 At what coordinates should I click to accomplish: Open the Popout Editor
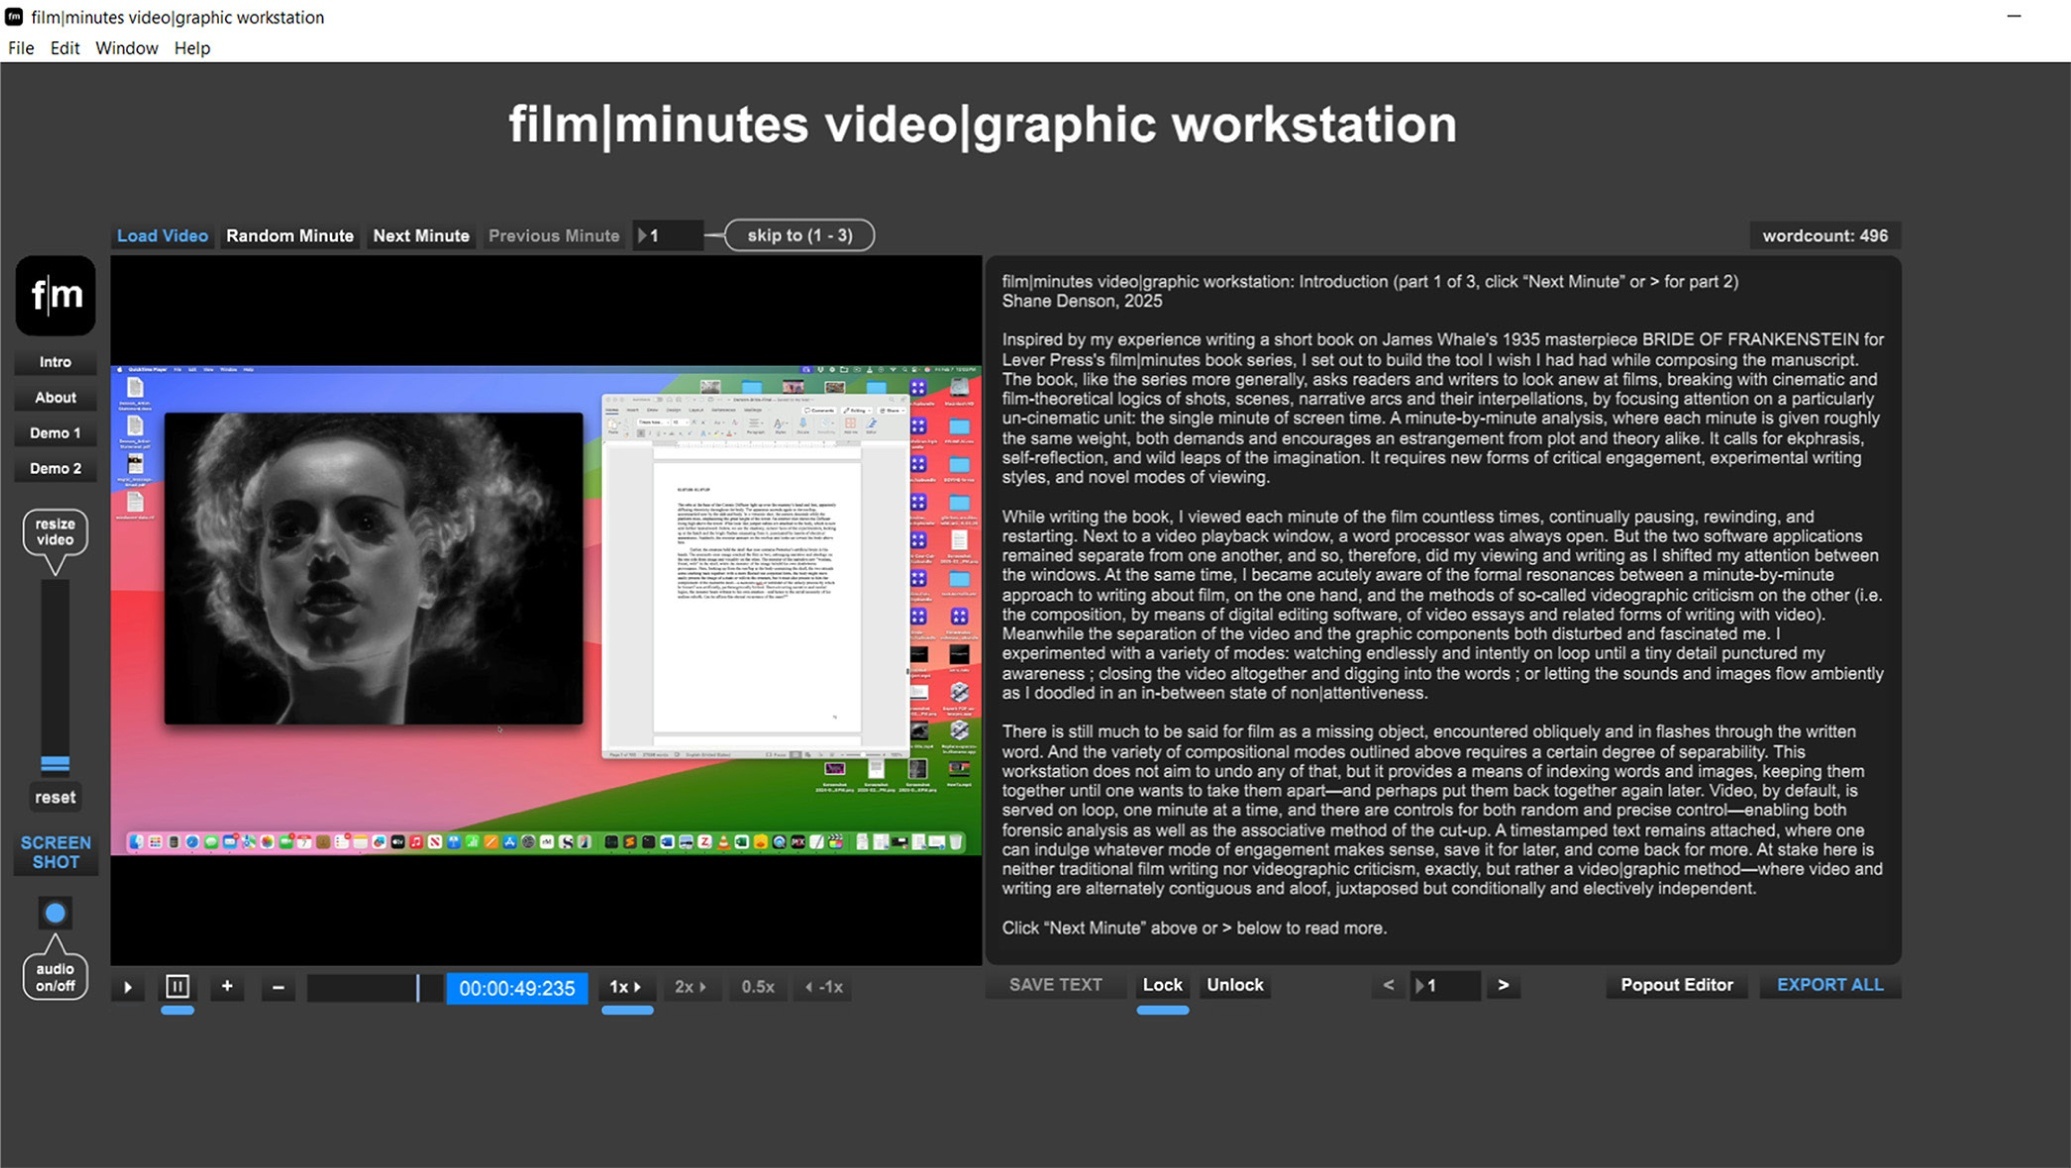point(1676,985)
